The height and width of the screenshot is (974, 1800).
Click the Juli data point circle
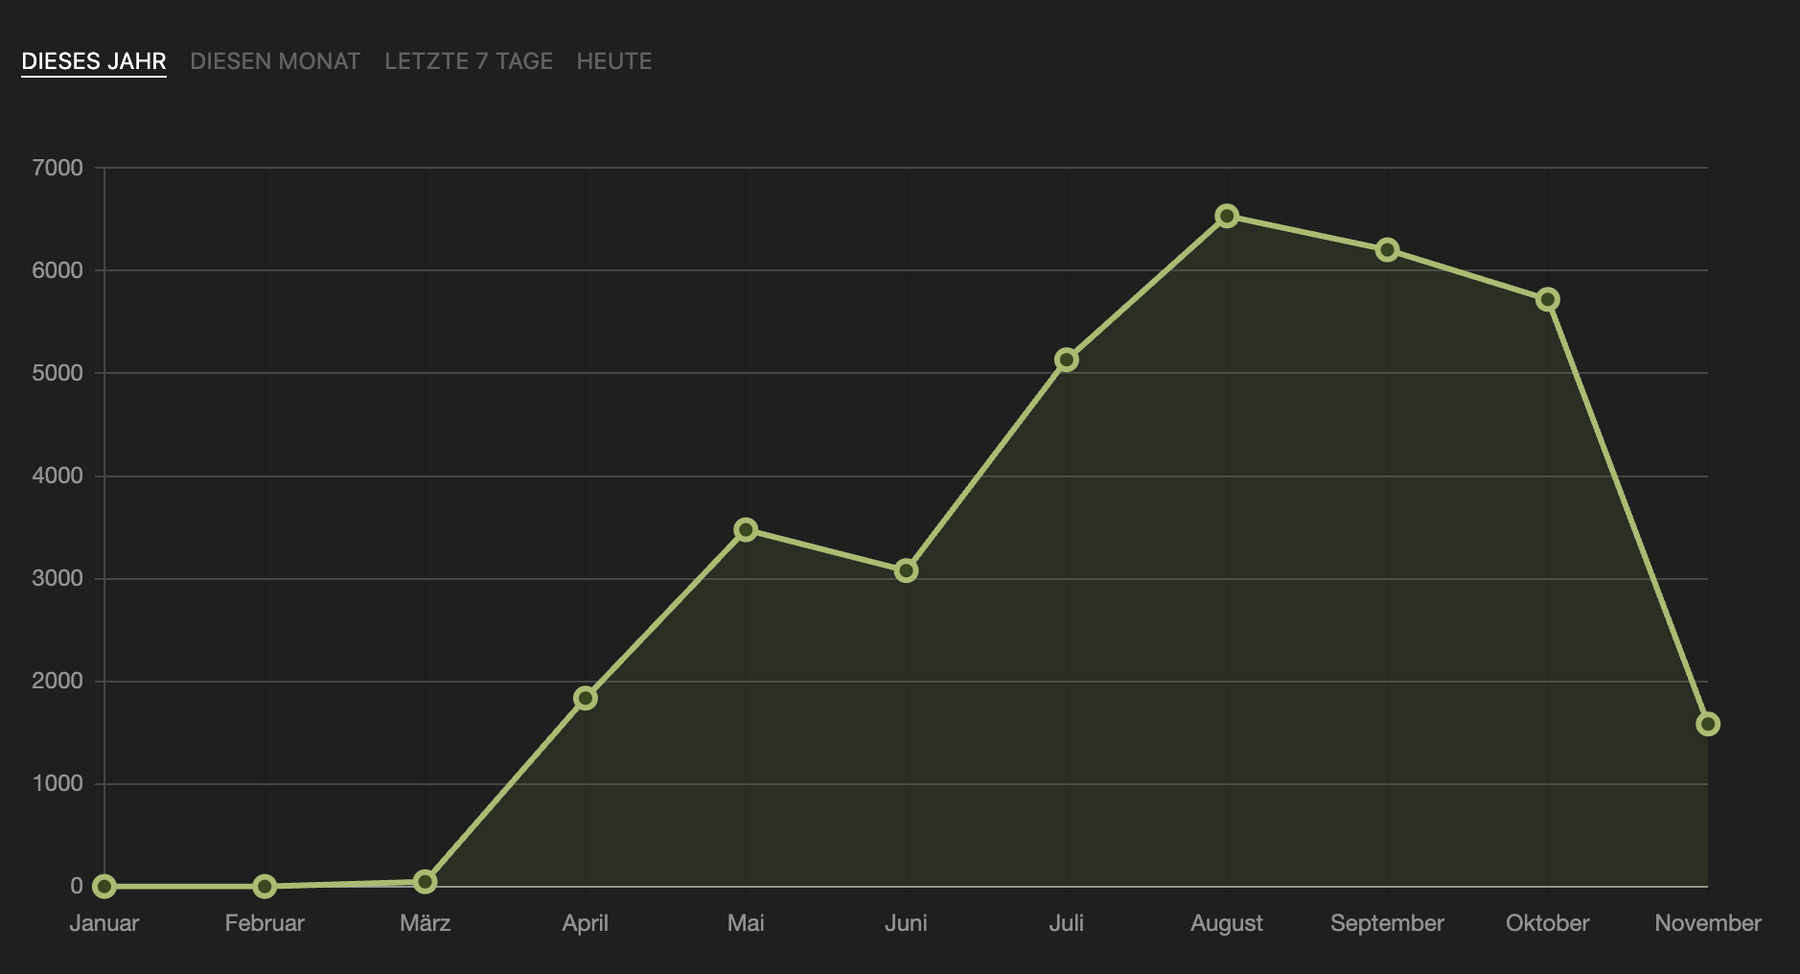1066,360
